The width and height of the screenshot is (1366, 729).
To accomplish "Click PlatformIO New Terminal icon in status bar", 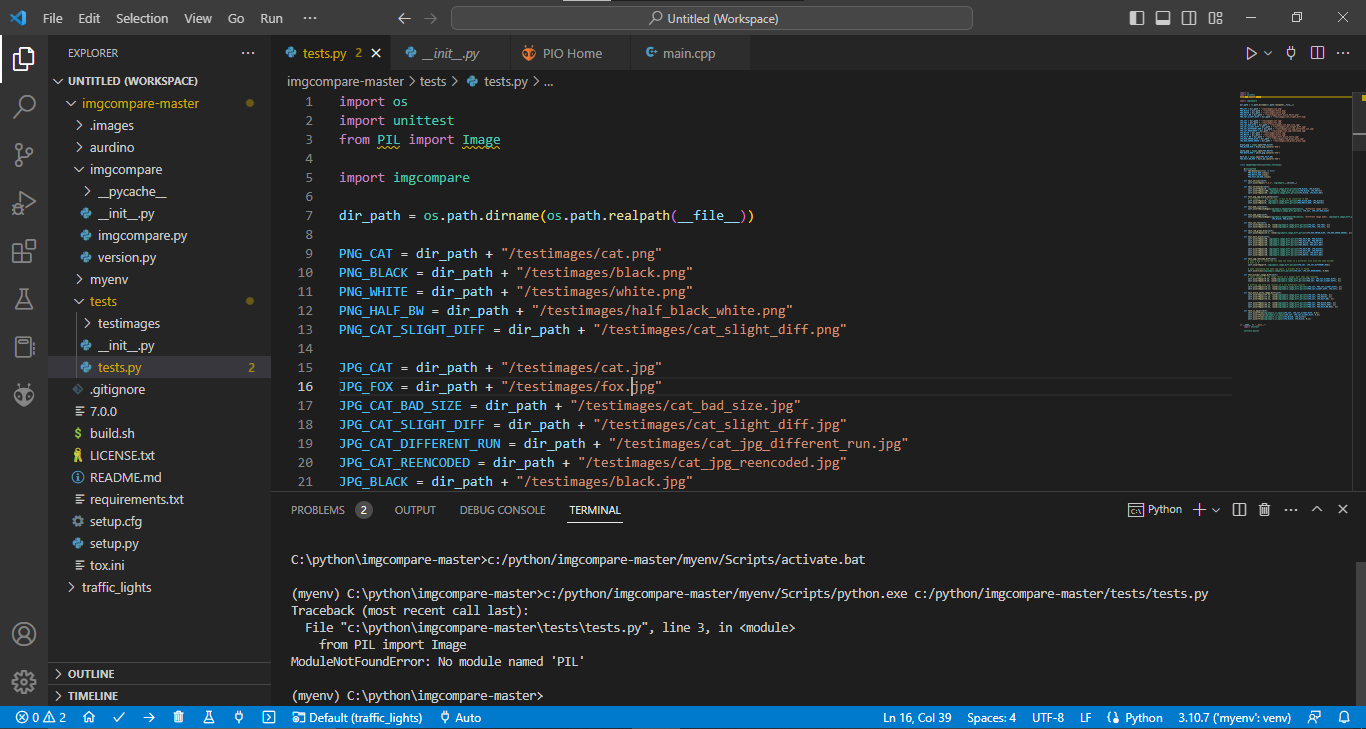I will [269, 717].
